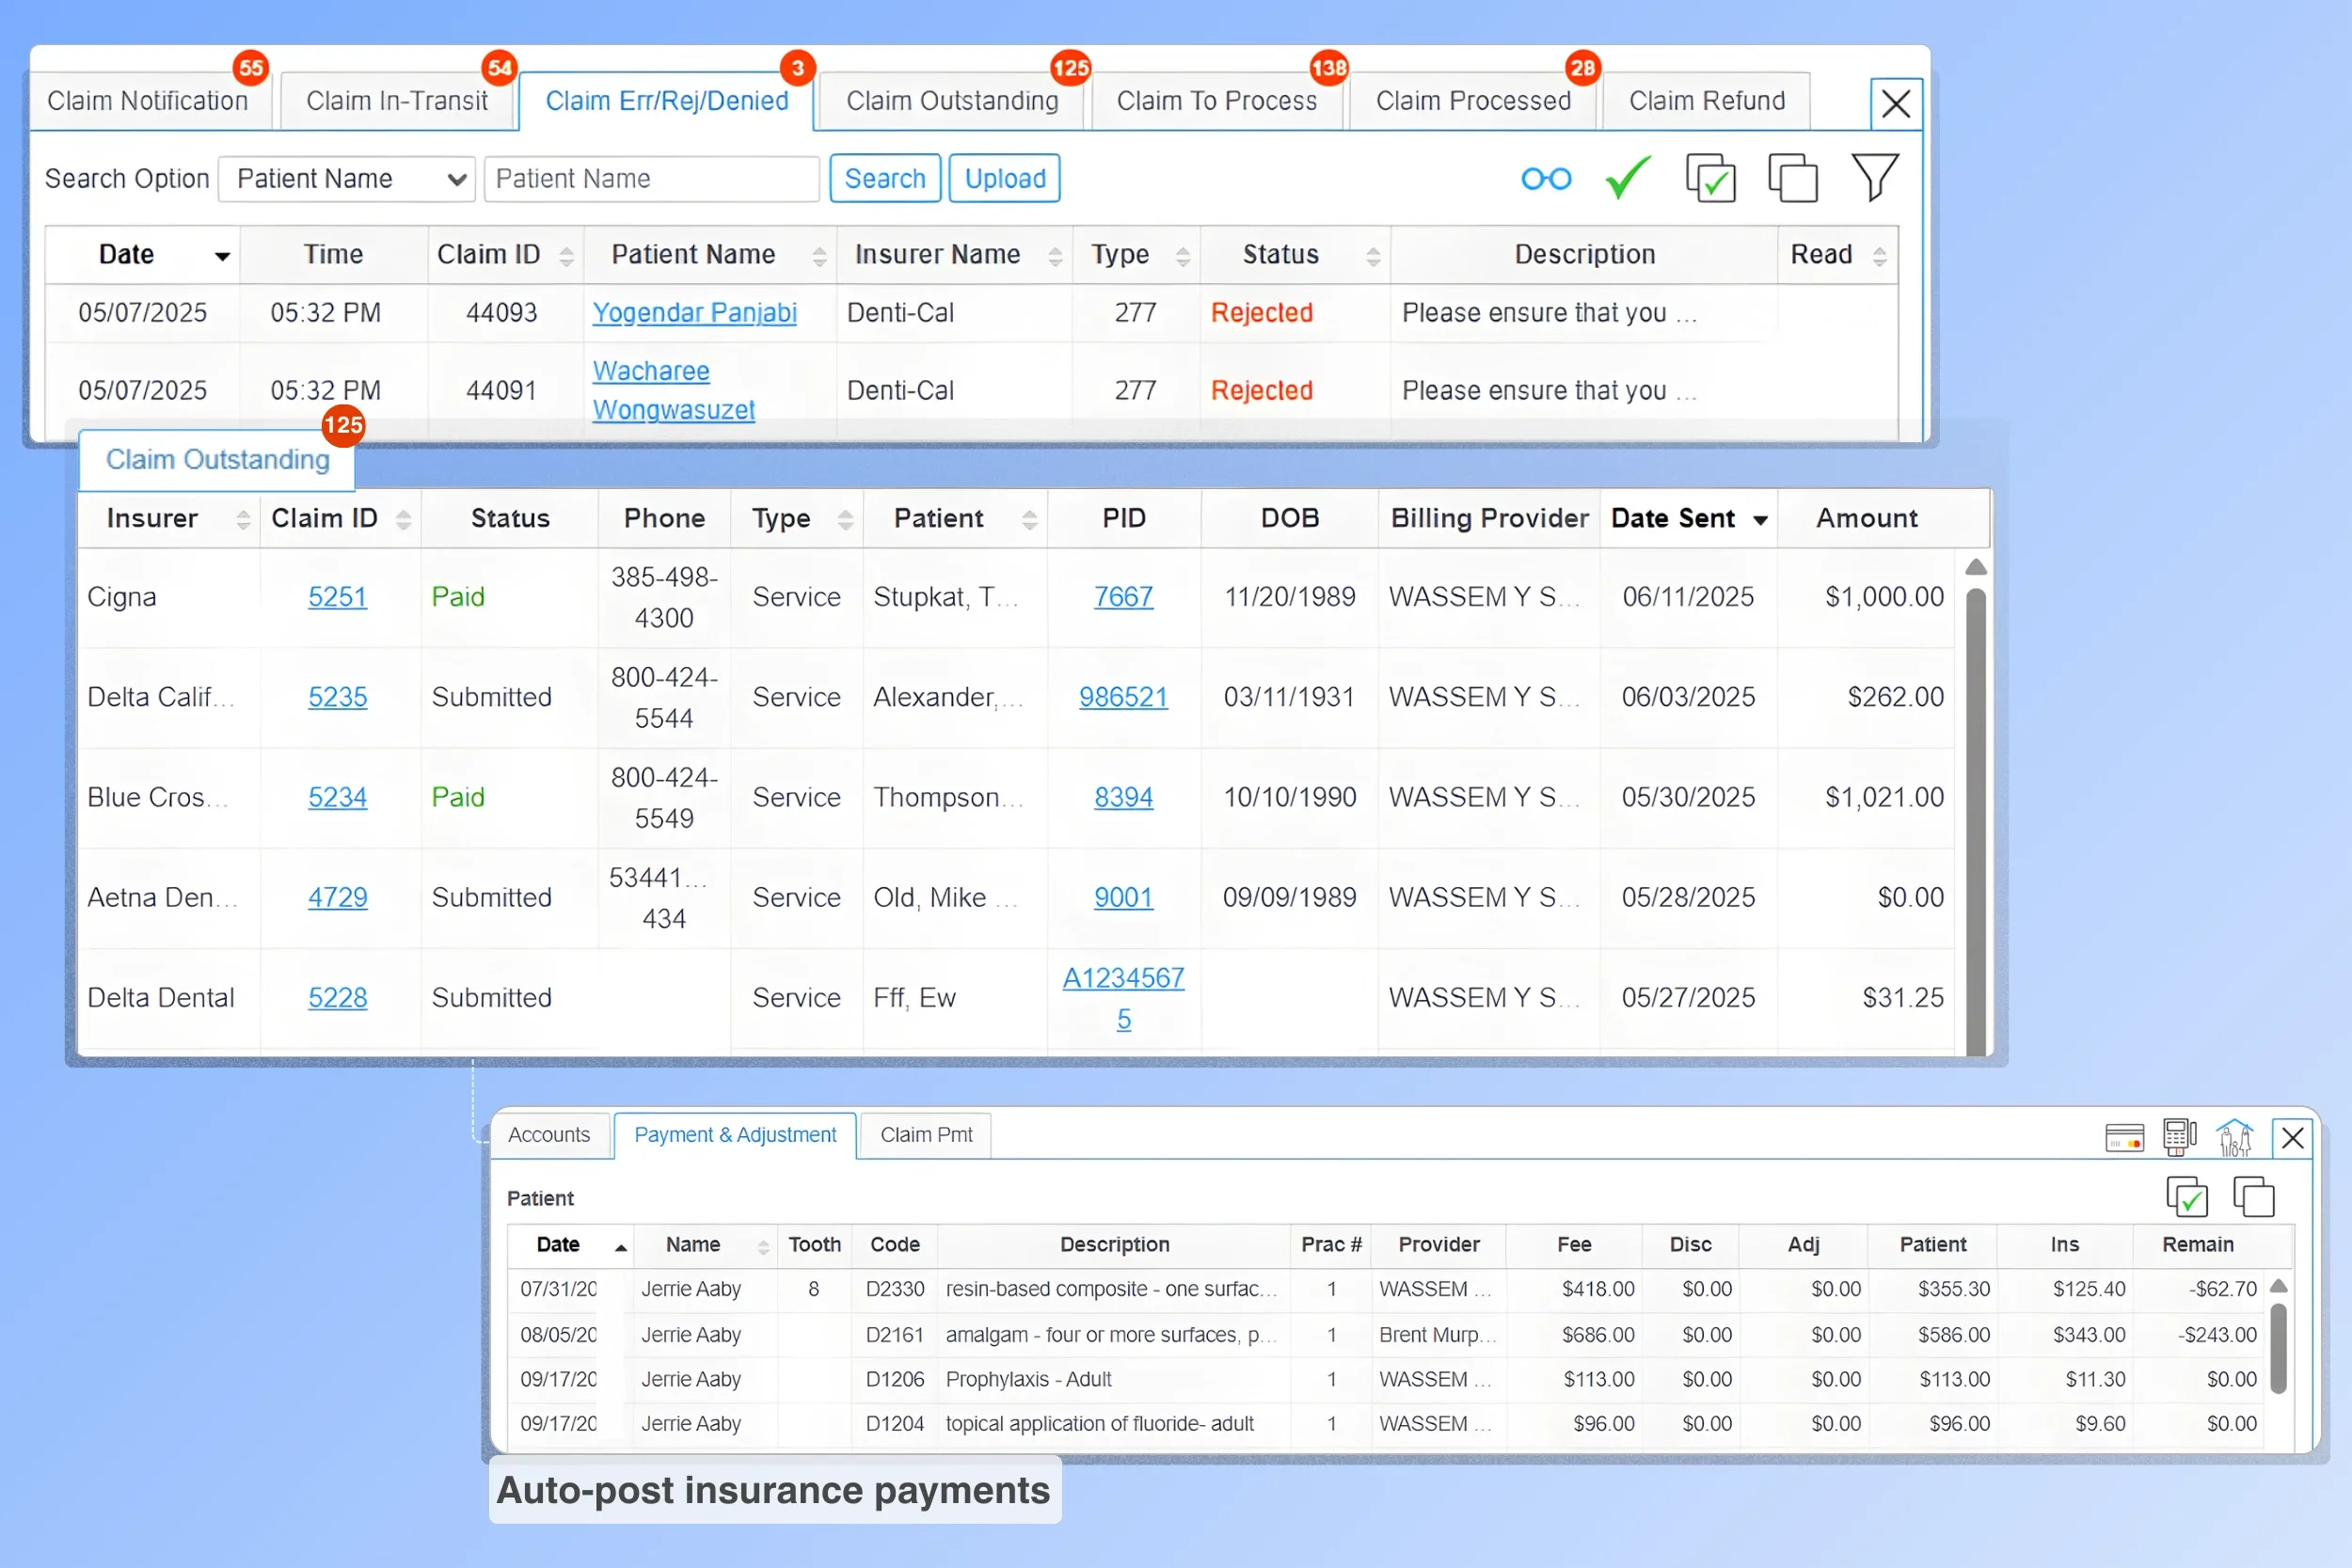Screen dimensions: 2352x1568
Task: Open patient link Yogendar Panjabi
Action: [695, 312]
